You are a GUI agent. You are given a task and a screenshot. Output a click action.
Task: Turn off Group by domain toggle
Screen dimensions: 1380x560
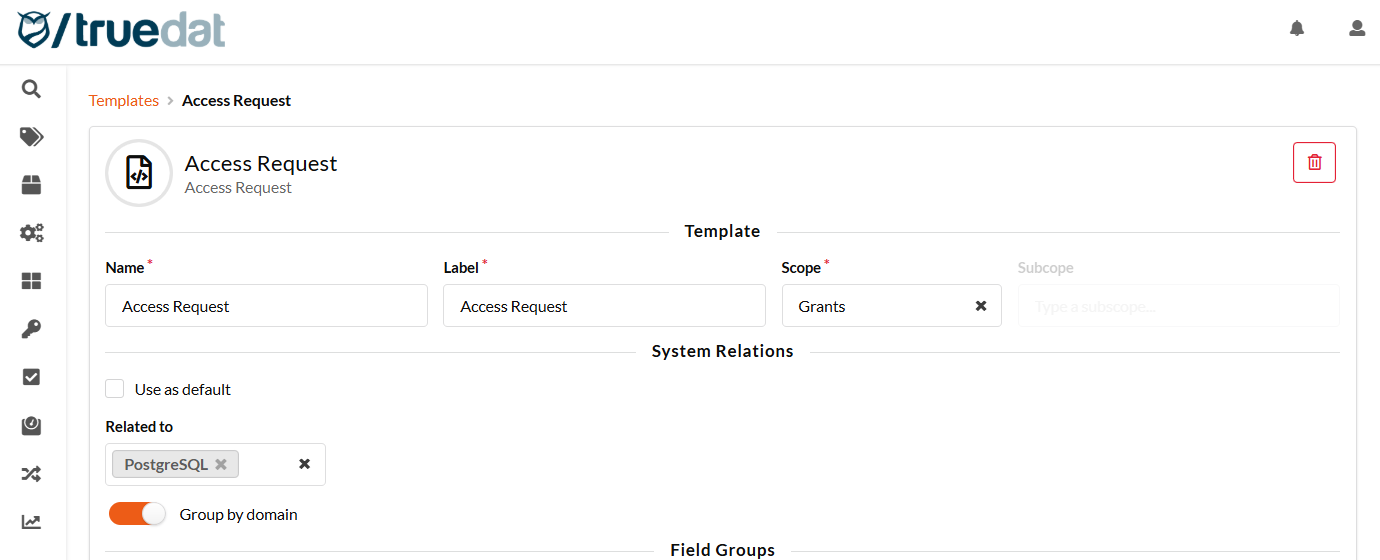pyautogui.click(x=137, y=514)
